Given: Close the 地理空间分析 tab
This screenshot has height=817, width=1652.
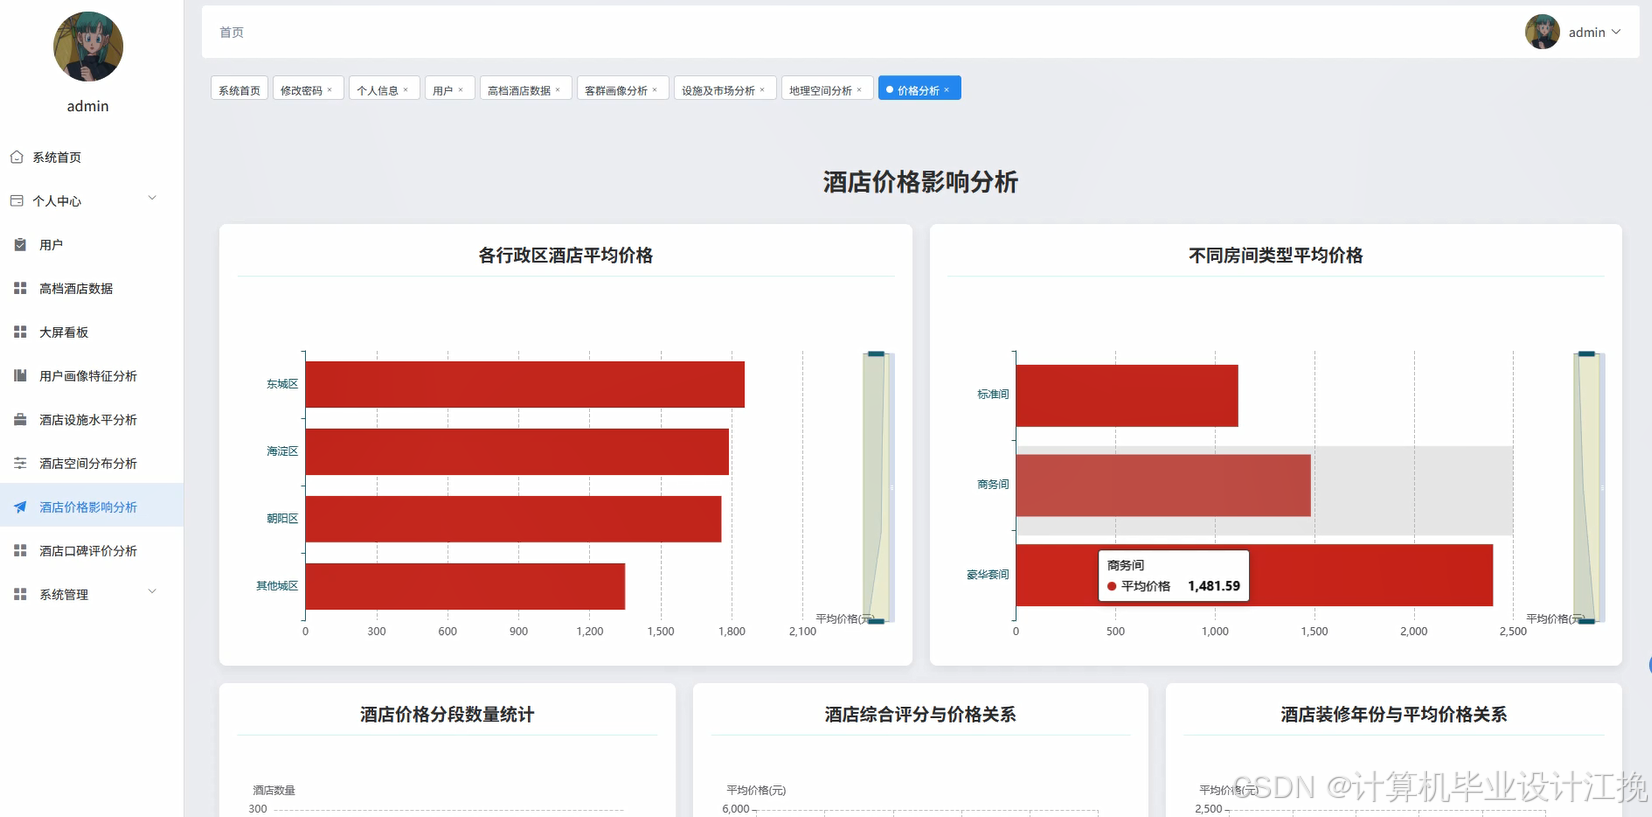Looking at the screenshot, I should pyautogui.click(x=859, y=90).
